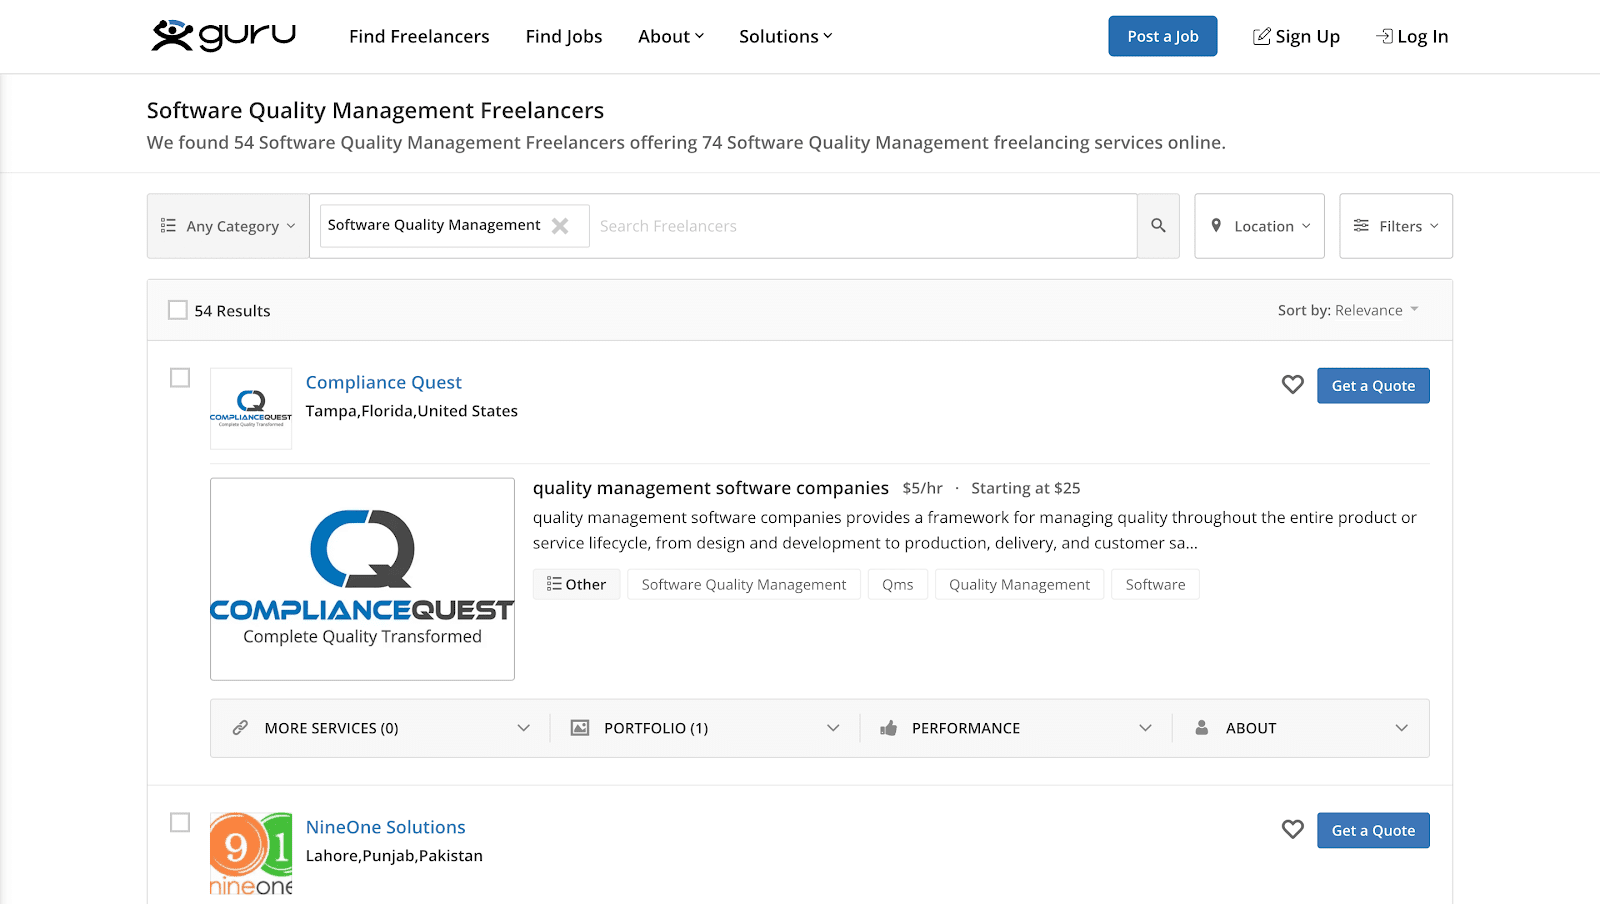Click the Compliance Quest profile logo

click(251, 408)
